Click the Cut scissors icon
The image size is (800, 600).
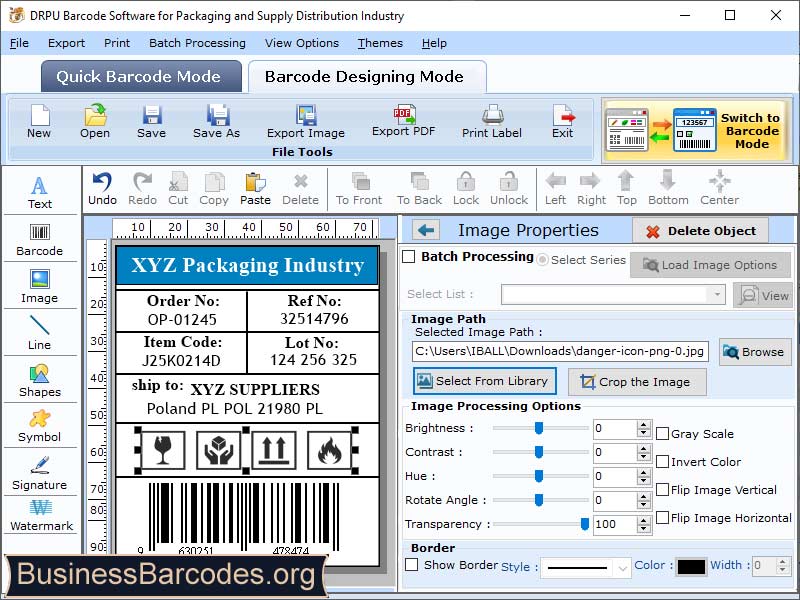178,182
